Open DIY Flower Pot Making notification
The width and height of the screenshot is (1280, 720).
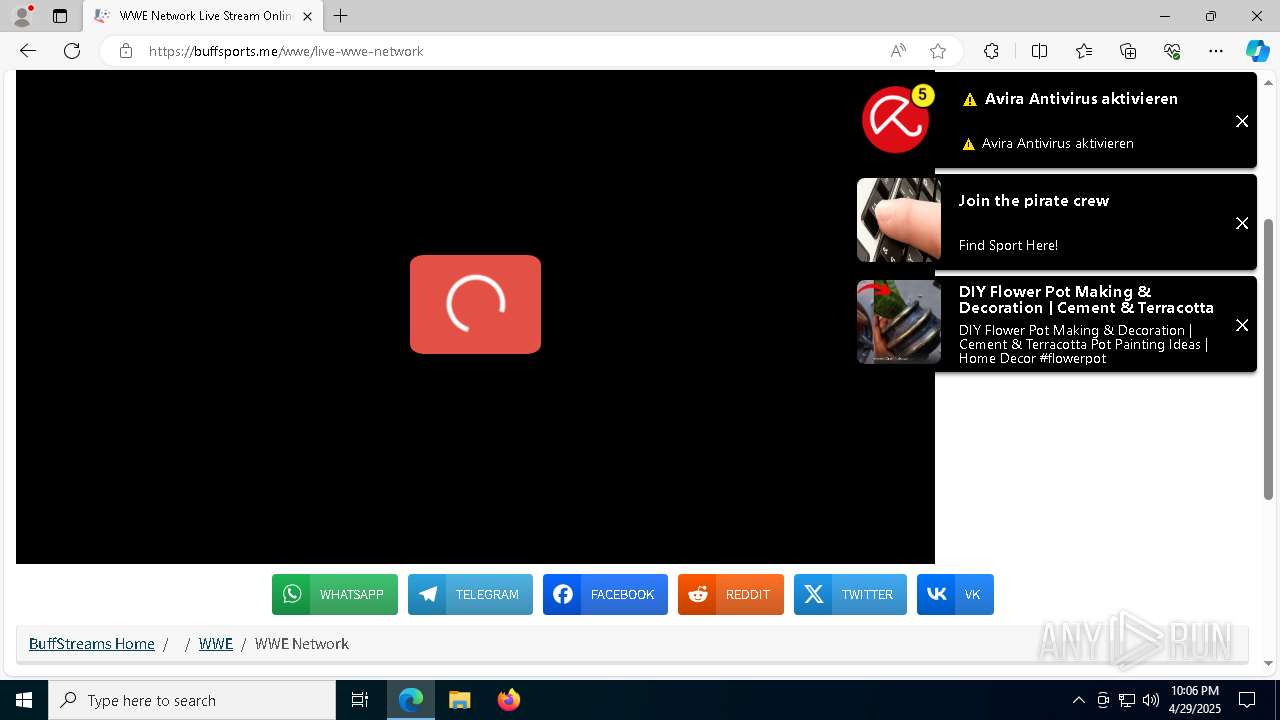tap(1086, 299)
